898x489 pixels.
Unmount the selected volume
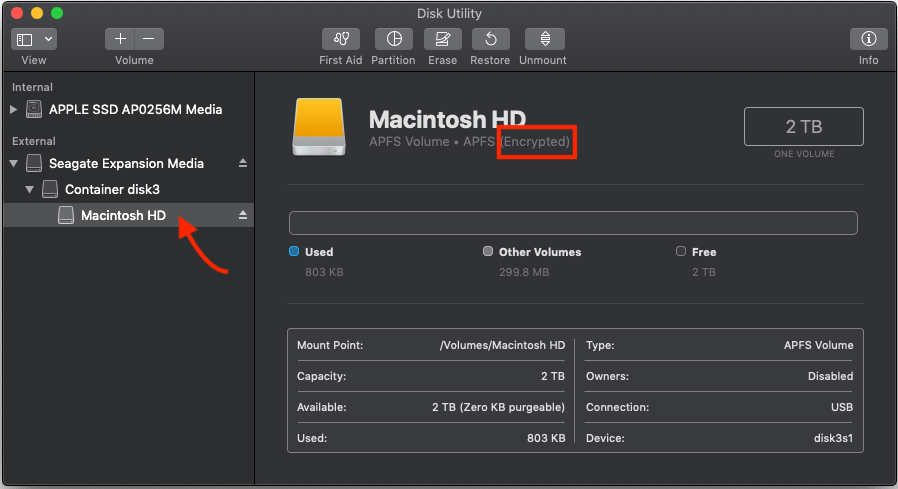click(545, 39)
